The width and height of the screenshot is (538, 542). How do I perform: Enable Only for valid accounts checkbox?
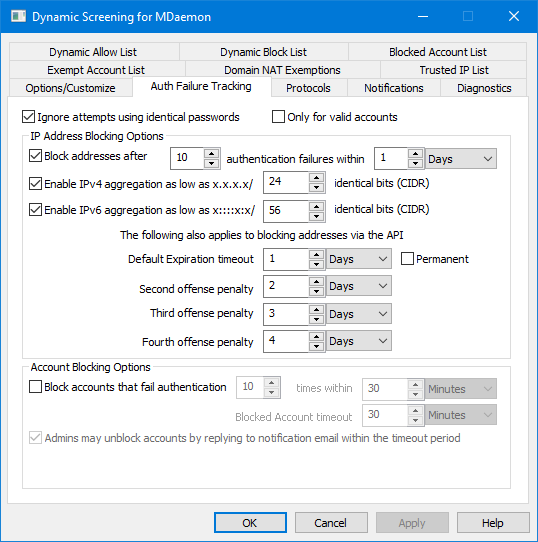point(278,117)
